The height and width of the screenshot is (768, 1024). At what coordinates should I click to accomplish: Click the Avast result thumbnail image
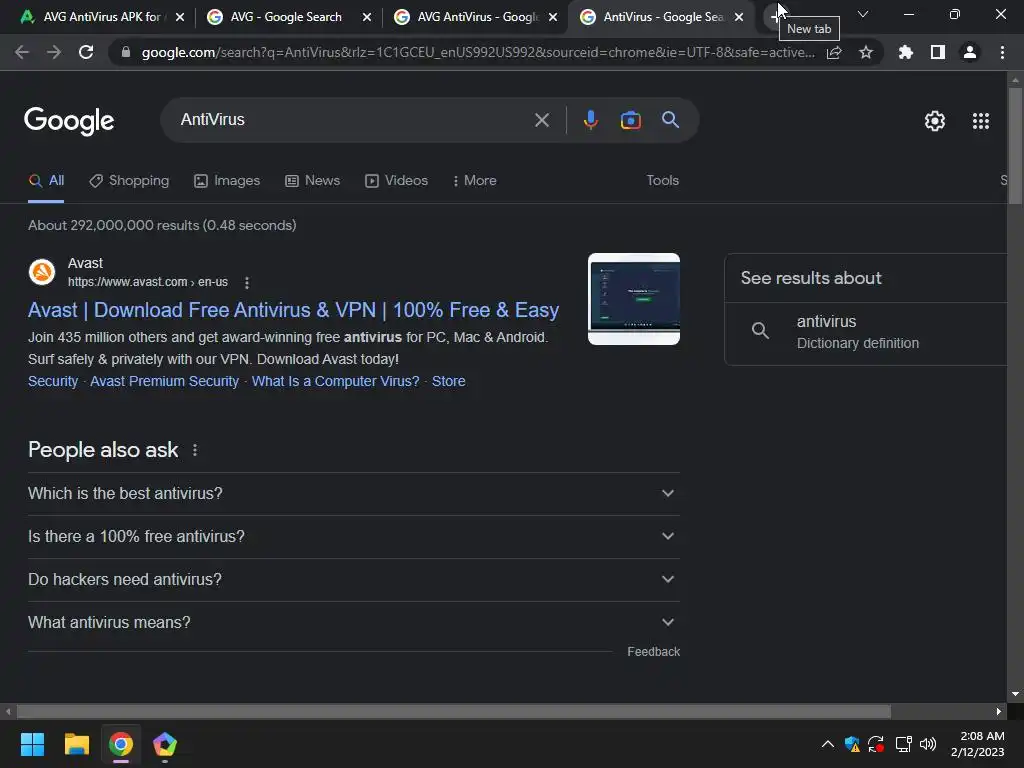[x=633, y=299]
